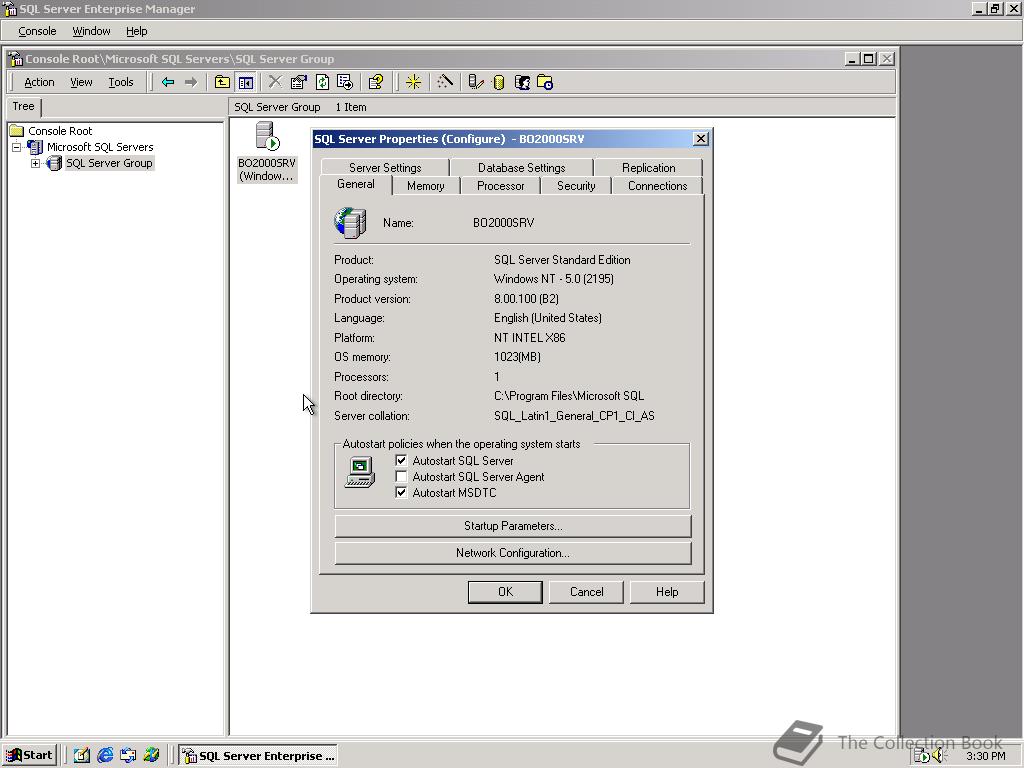Open the Console menu
1024x768 pixels.
(x=37, y=31)
